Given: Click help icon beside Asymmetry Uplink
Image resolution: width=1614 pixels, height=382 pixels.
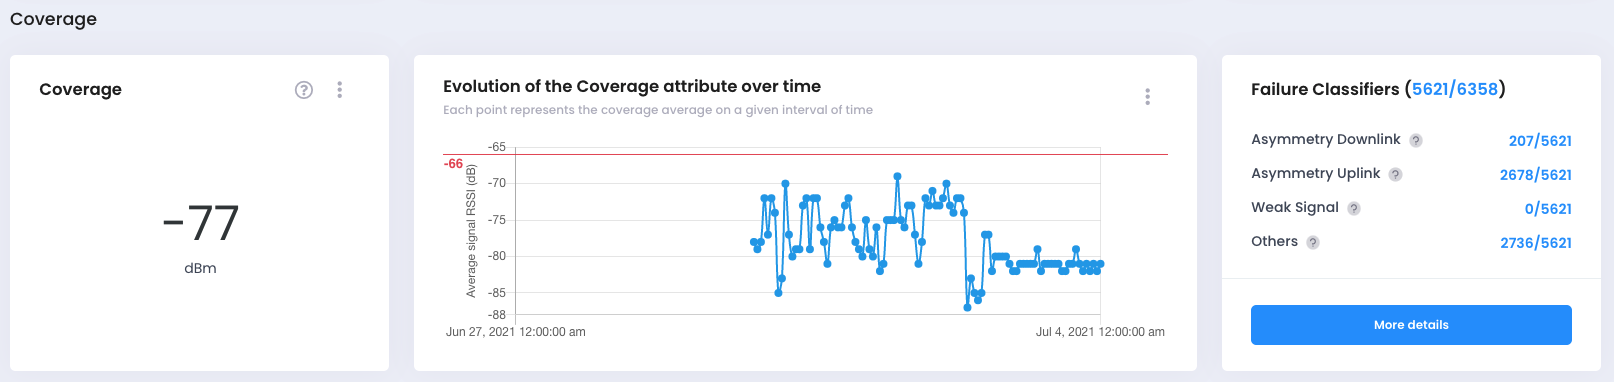Looking at the screenshot, I should click(x=1396, y=175).
